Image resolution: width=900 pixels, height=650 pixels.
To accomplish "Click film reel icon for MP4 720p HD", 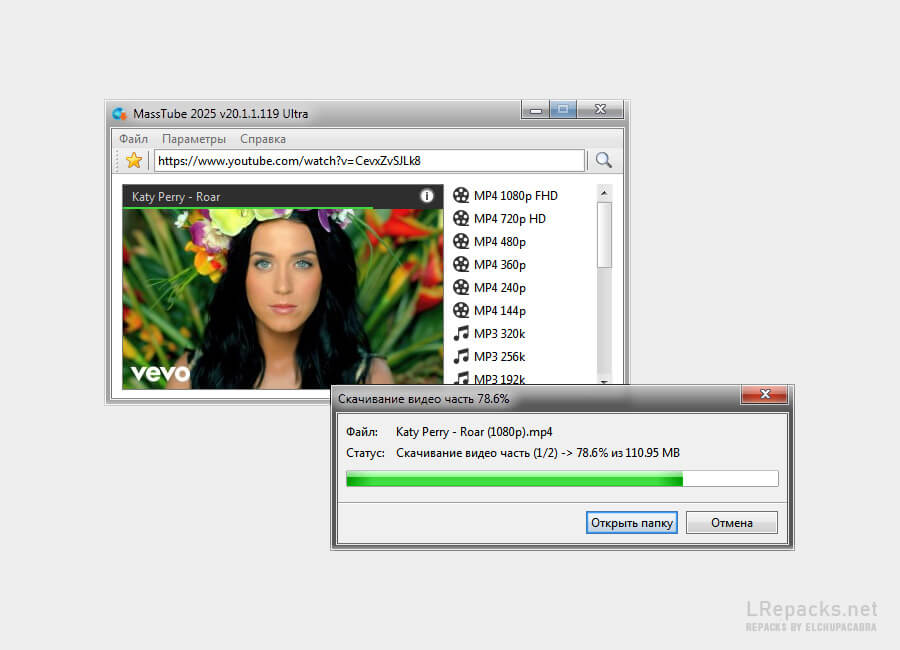I will pyautogui.click(x=461, y=218).
